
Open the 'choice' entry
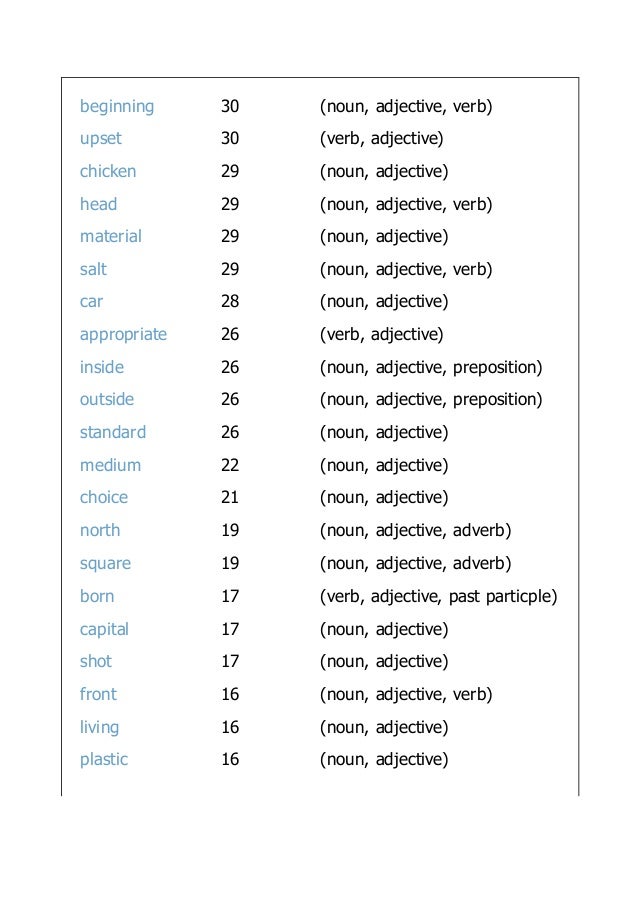click(x=104, y=497)
